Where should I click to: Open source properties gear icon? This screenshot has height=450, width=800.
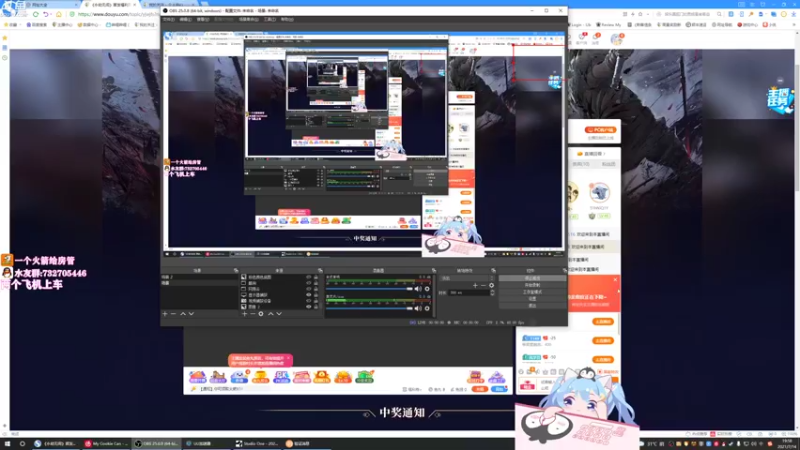[x=261, y=314]
